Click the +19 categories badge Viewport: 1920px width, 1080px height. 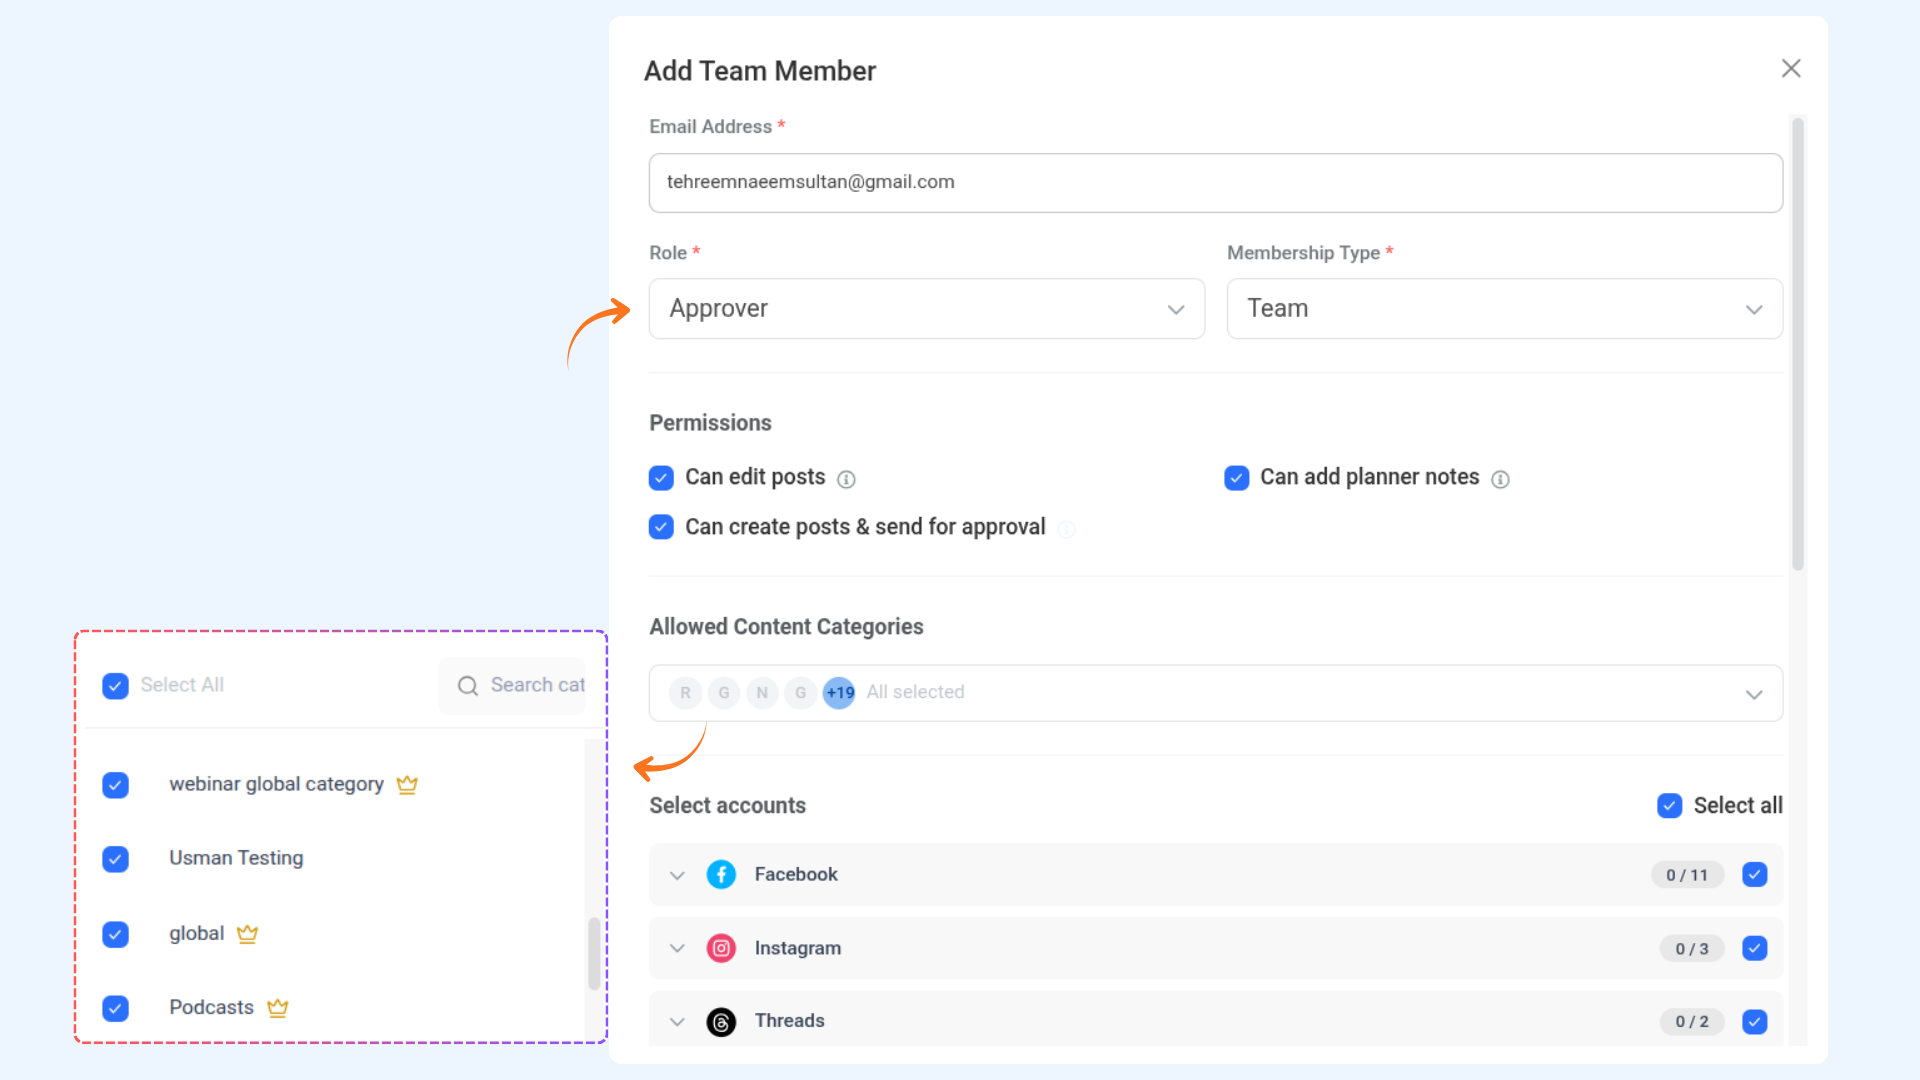(839, 692)
